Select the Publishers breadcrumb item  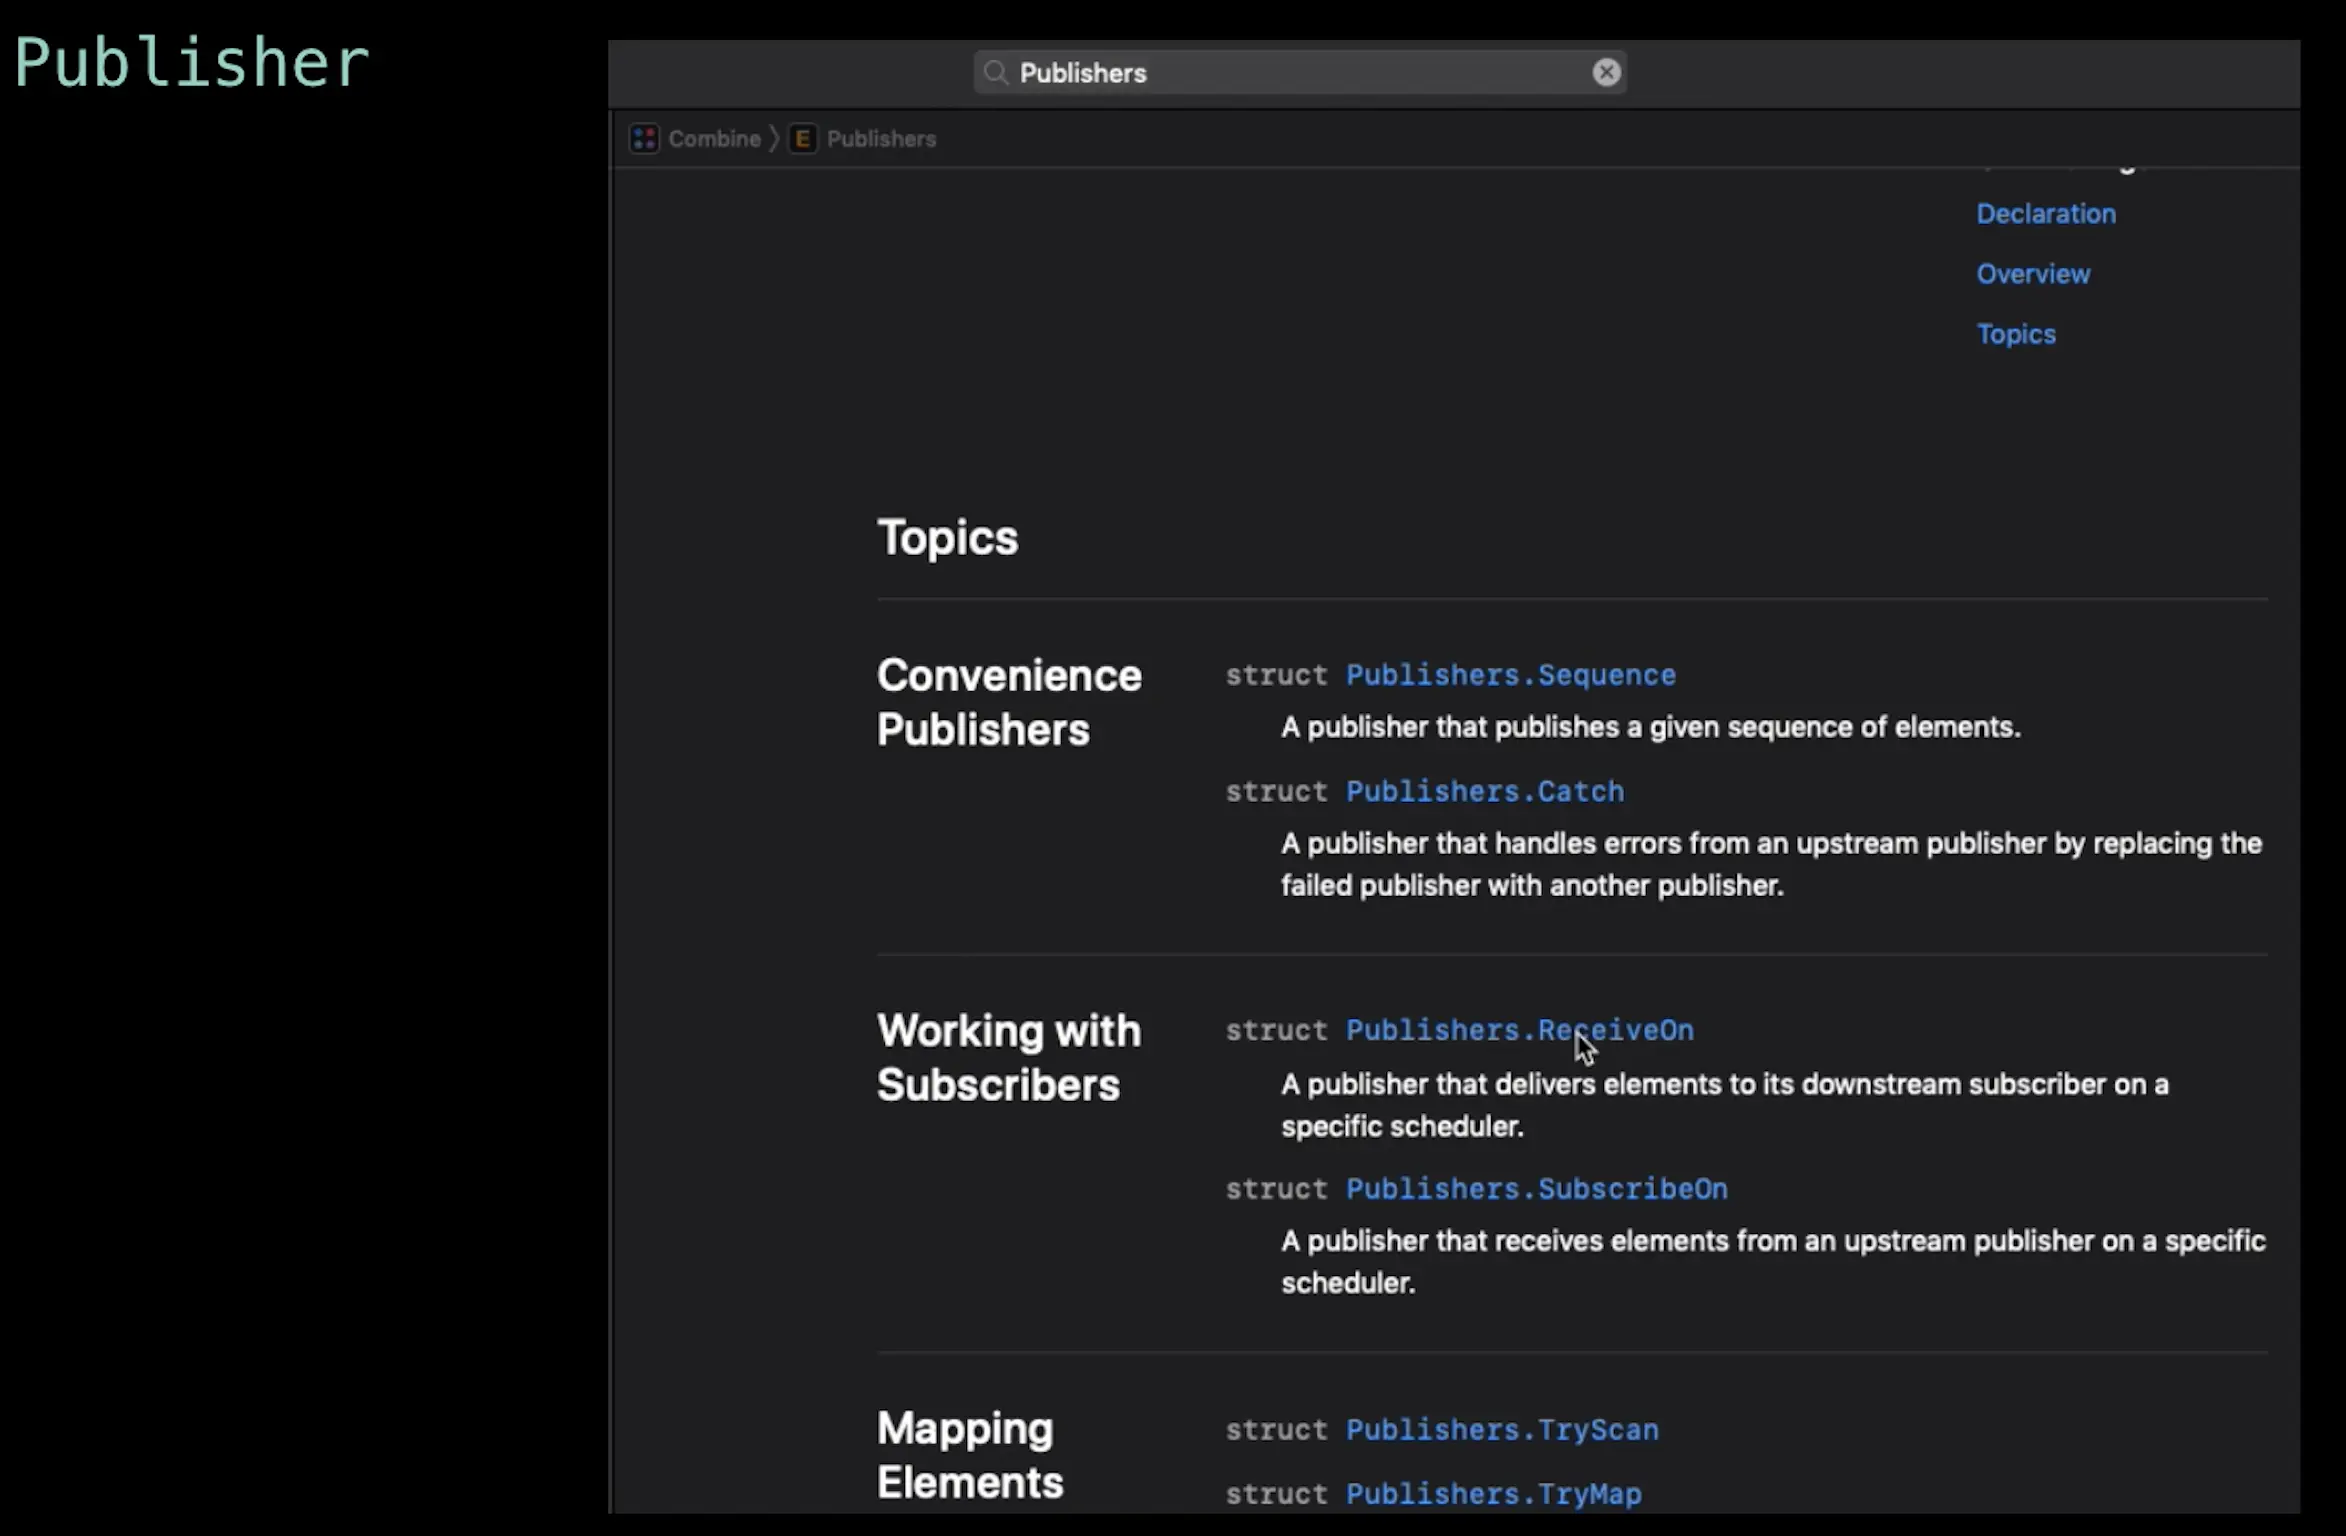coord(881,139)
